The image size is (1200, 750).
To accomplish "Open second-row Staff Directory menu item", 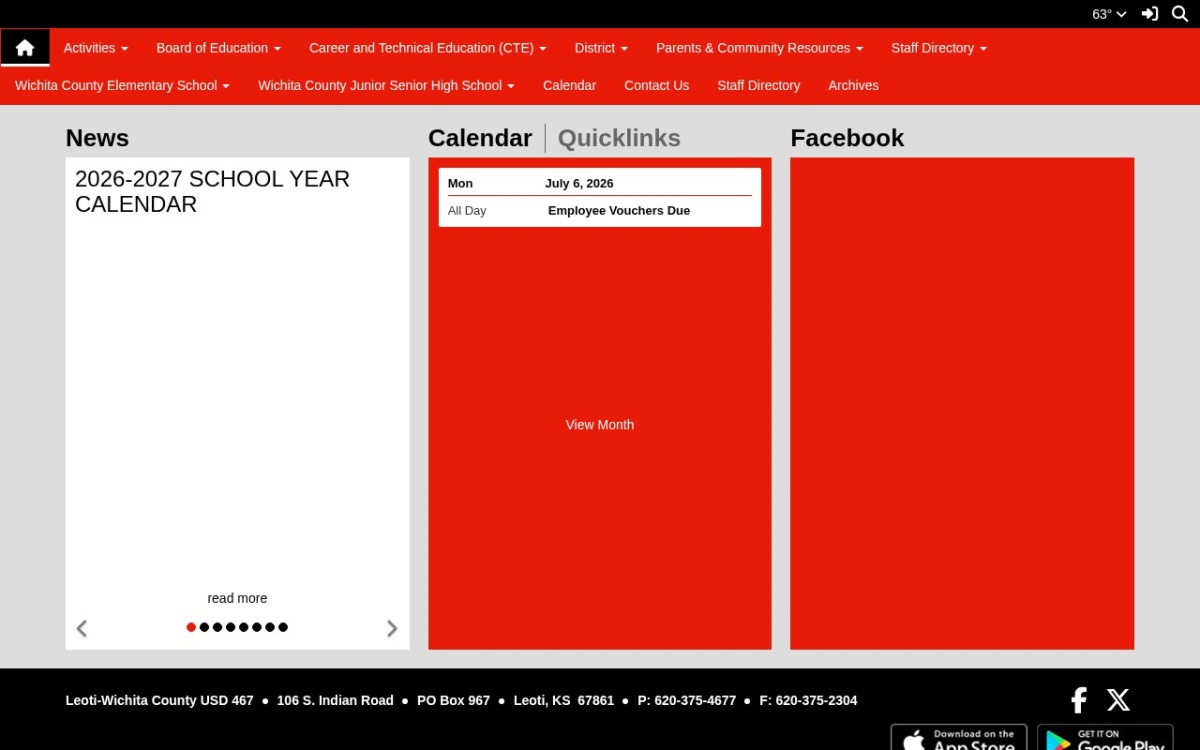I will pyautogui.click(x=758, y=86).
